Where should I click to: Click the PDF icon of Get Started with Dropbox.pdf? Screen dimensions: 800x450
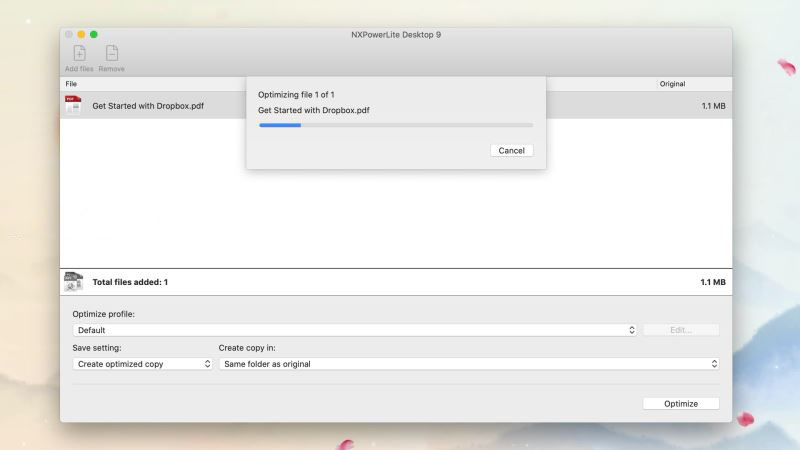[73, 105]
